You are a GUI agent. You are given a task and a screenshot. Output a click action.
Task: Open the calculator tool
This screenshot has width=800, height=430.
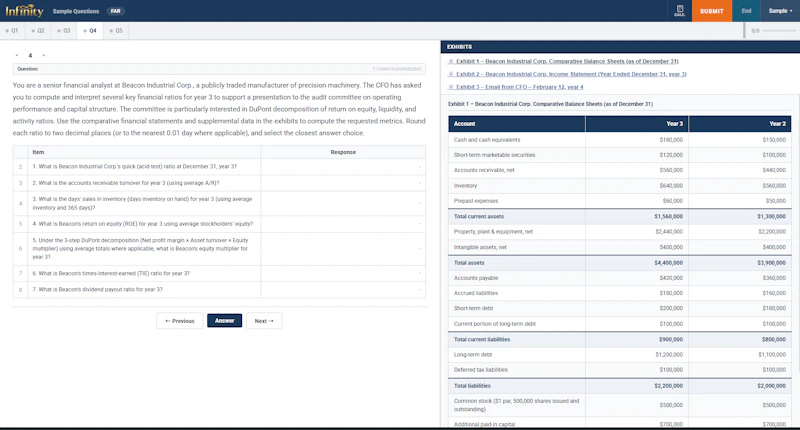[x=680, y=11]
